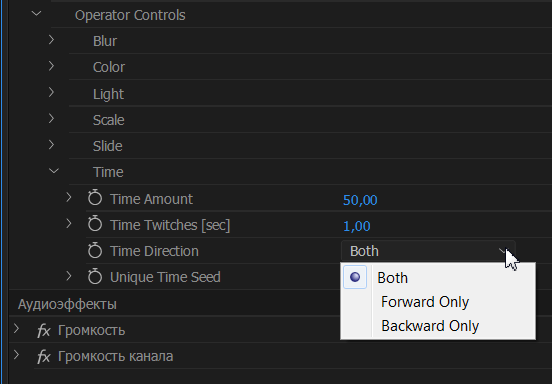Toggle the Time Amount animation stopwatch
The width and height of the screenshot is (552, 384).
coord(95,198)
